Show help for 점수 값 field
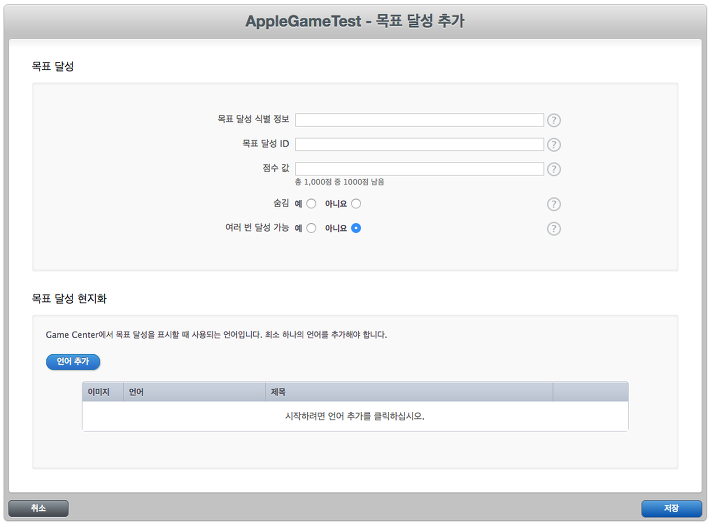Screen dimensions: 710x526 (x=553, y=169)
